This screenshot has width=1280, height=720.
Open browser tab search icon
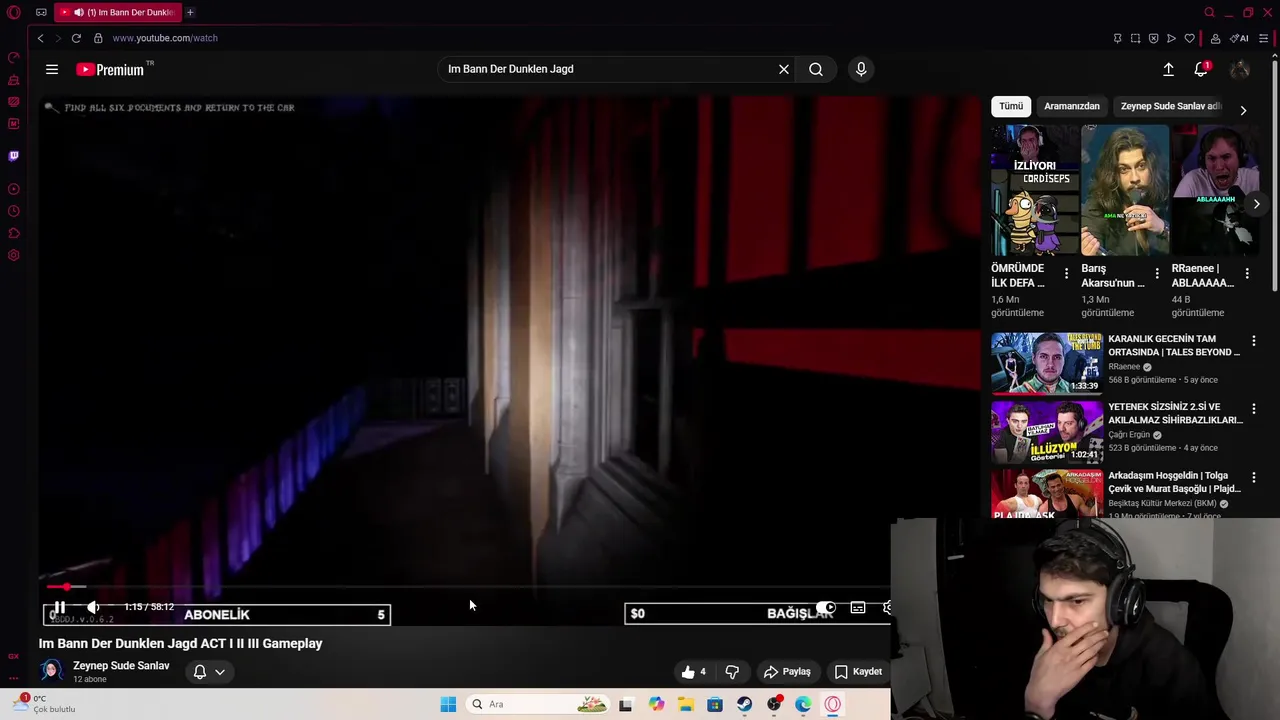1209,12
